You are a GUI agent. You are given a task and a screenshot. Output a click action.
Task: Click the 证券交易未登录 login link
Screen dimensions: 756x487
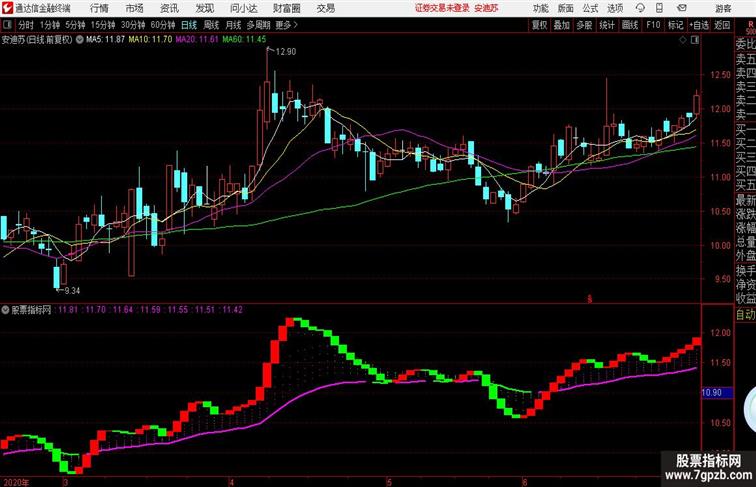click(x=442, y=8)
